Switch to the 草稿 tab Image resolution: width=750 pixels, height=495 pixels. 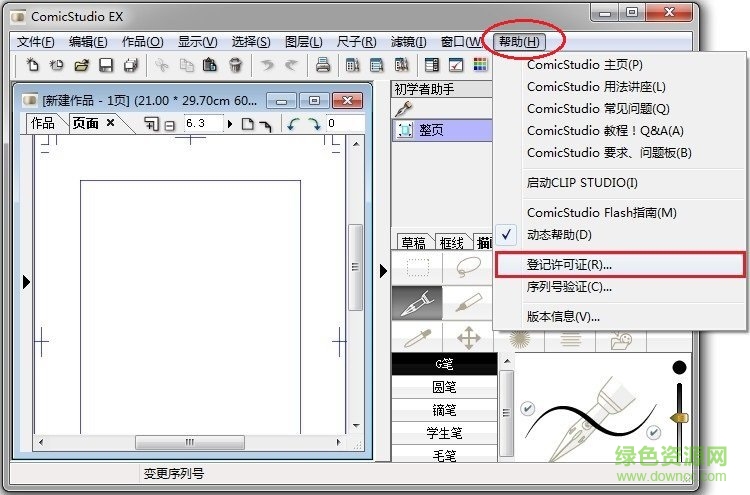414,243
